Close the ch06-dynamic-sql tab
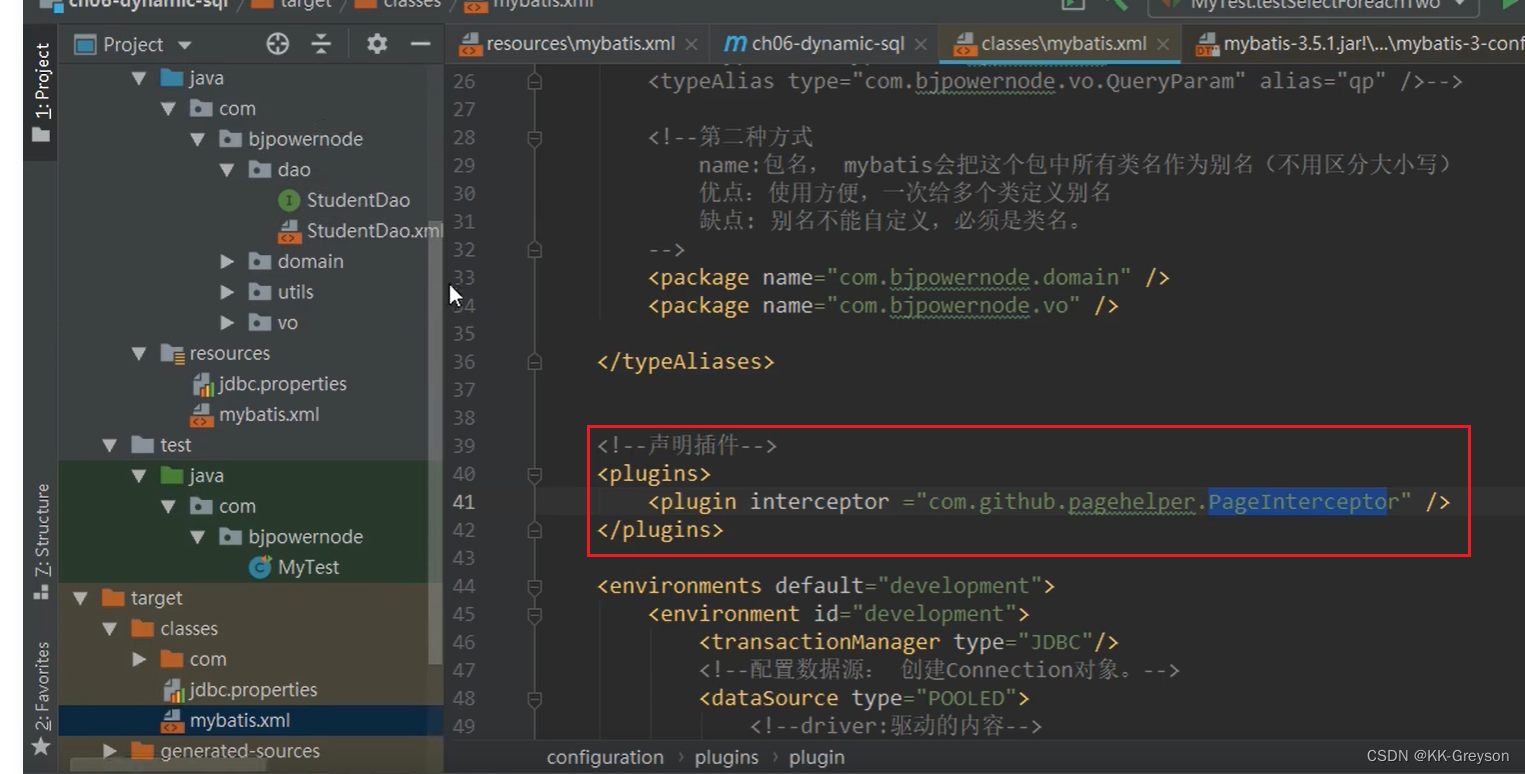 920,45
